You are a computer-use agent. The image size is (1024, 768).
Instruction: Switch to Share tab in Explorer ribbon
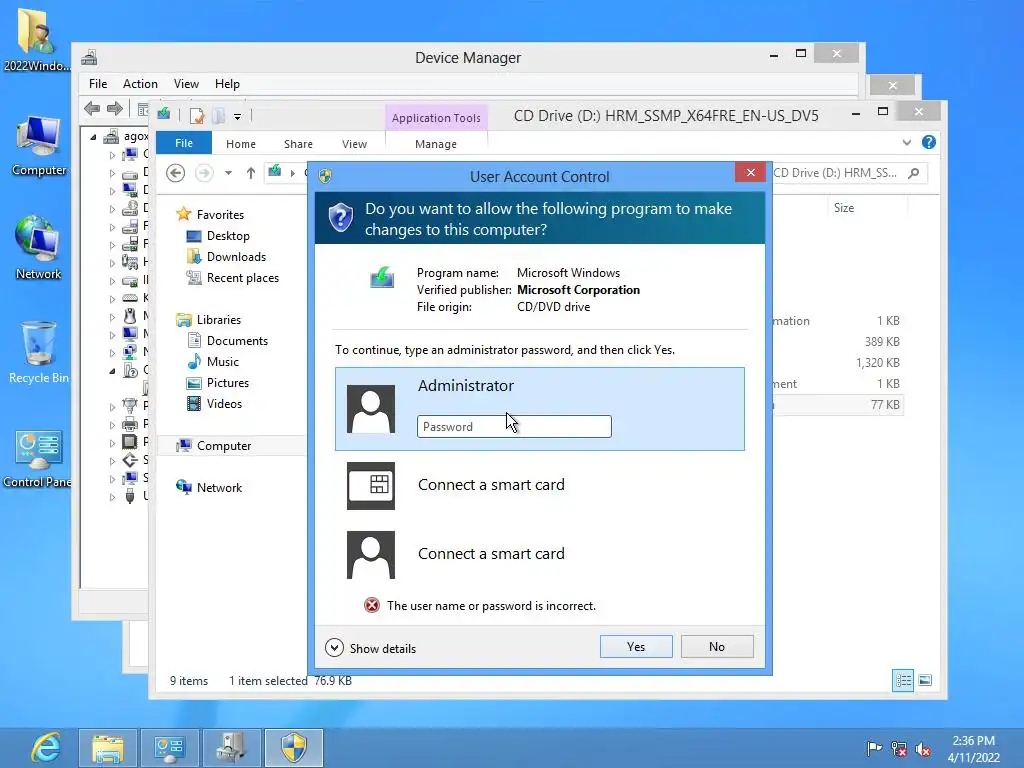pyautogui.click(x=298, y=144)
